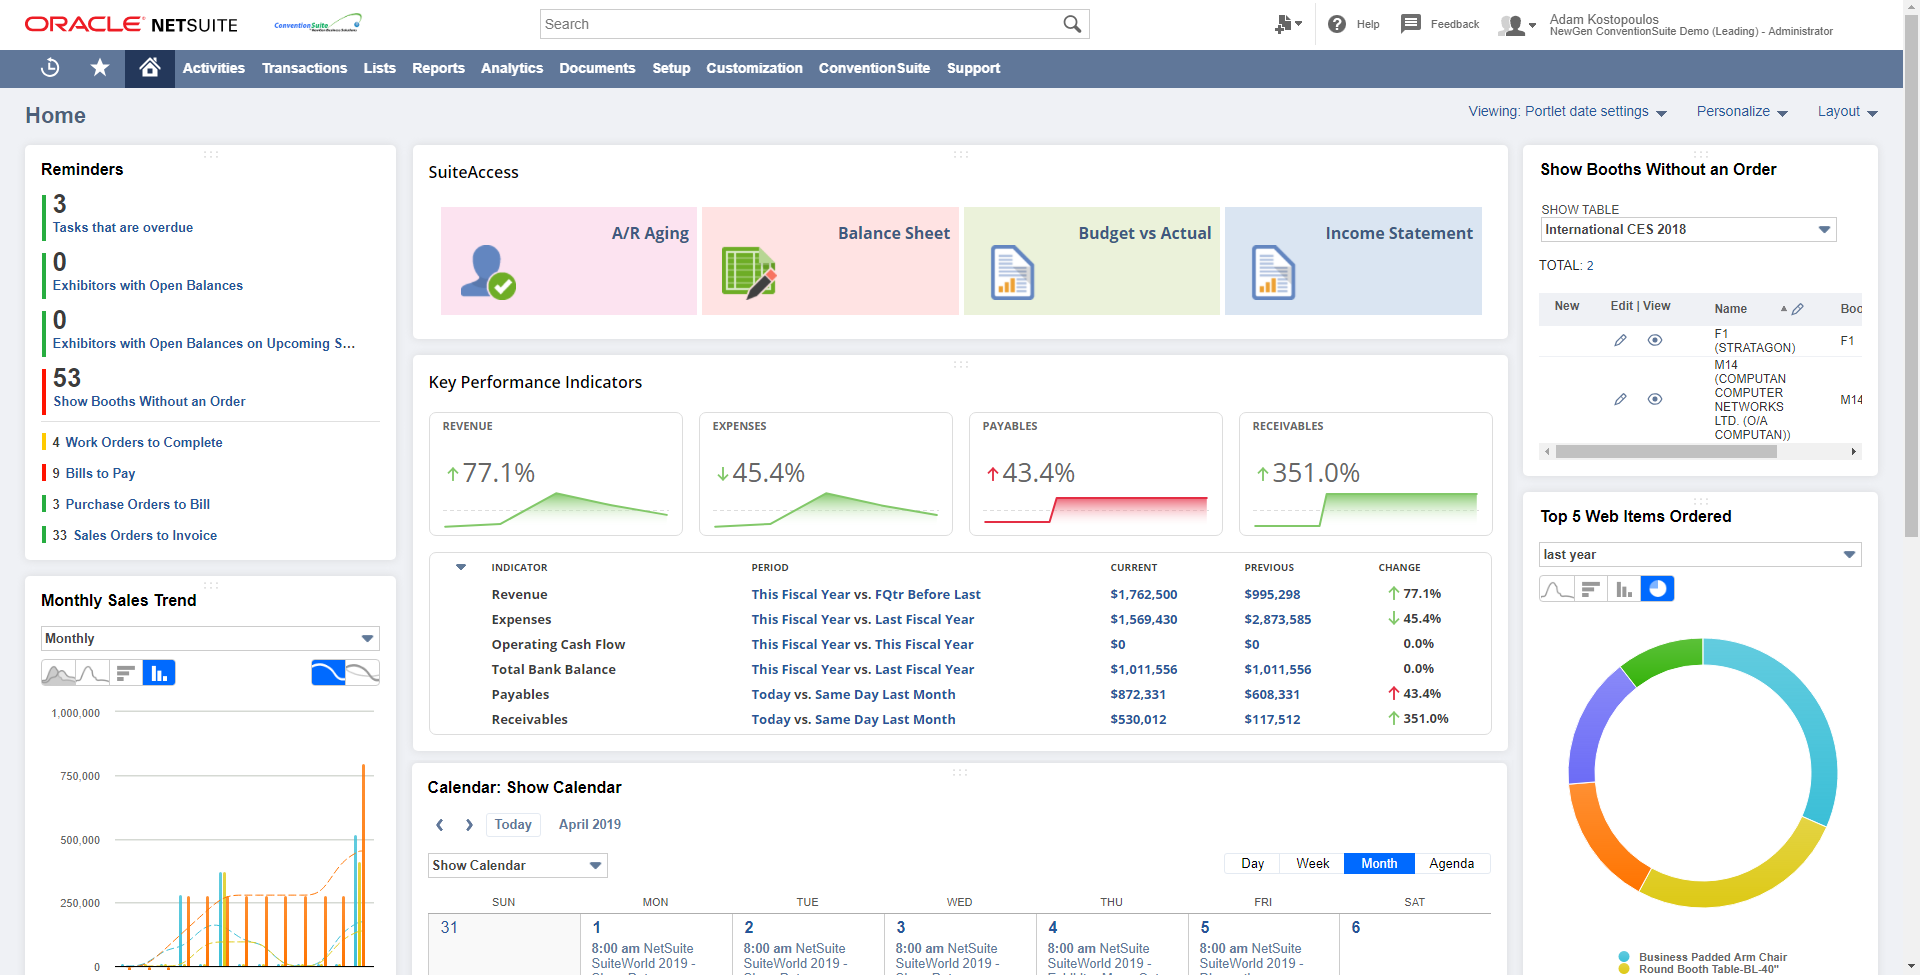Open the Analytics menu
Image resolution: width=1920 pixels, height=975 pixels.
click(512, 68)
